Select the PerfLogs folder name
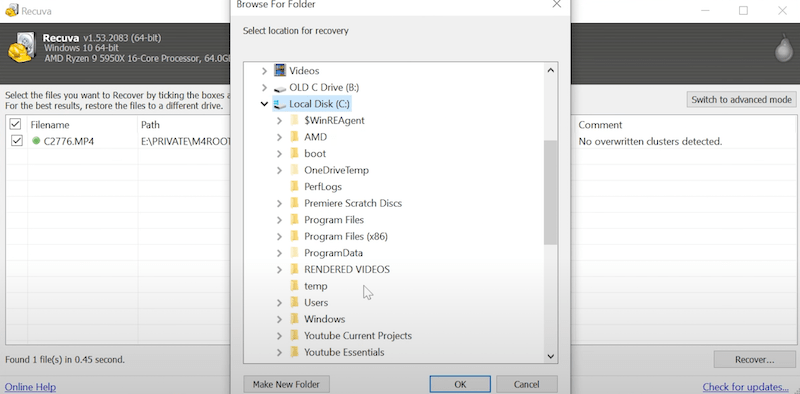800x394 pixels. click(323, 186)
